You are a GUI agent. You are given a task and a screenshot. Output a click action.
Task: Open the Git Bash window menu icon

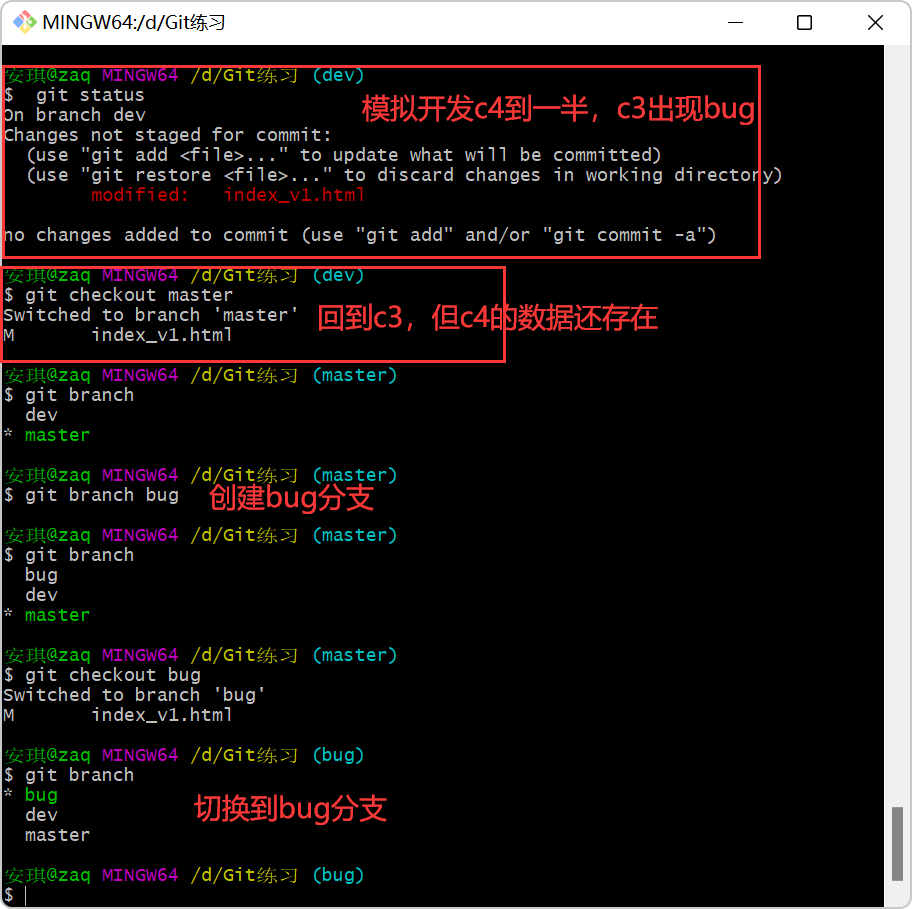[x=24, y=22]
